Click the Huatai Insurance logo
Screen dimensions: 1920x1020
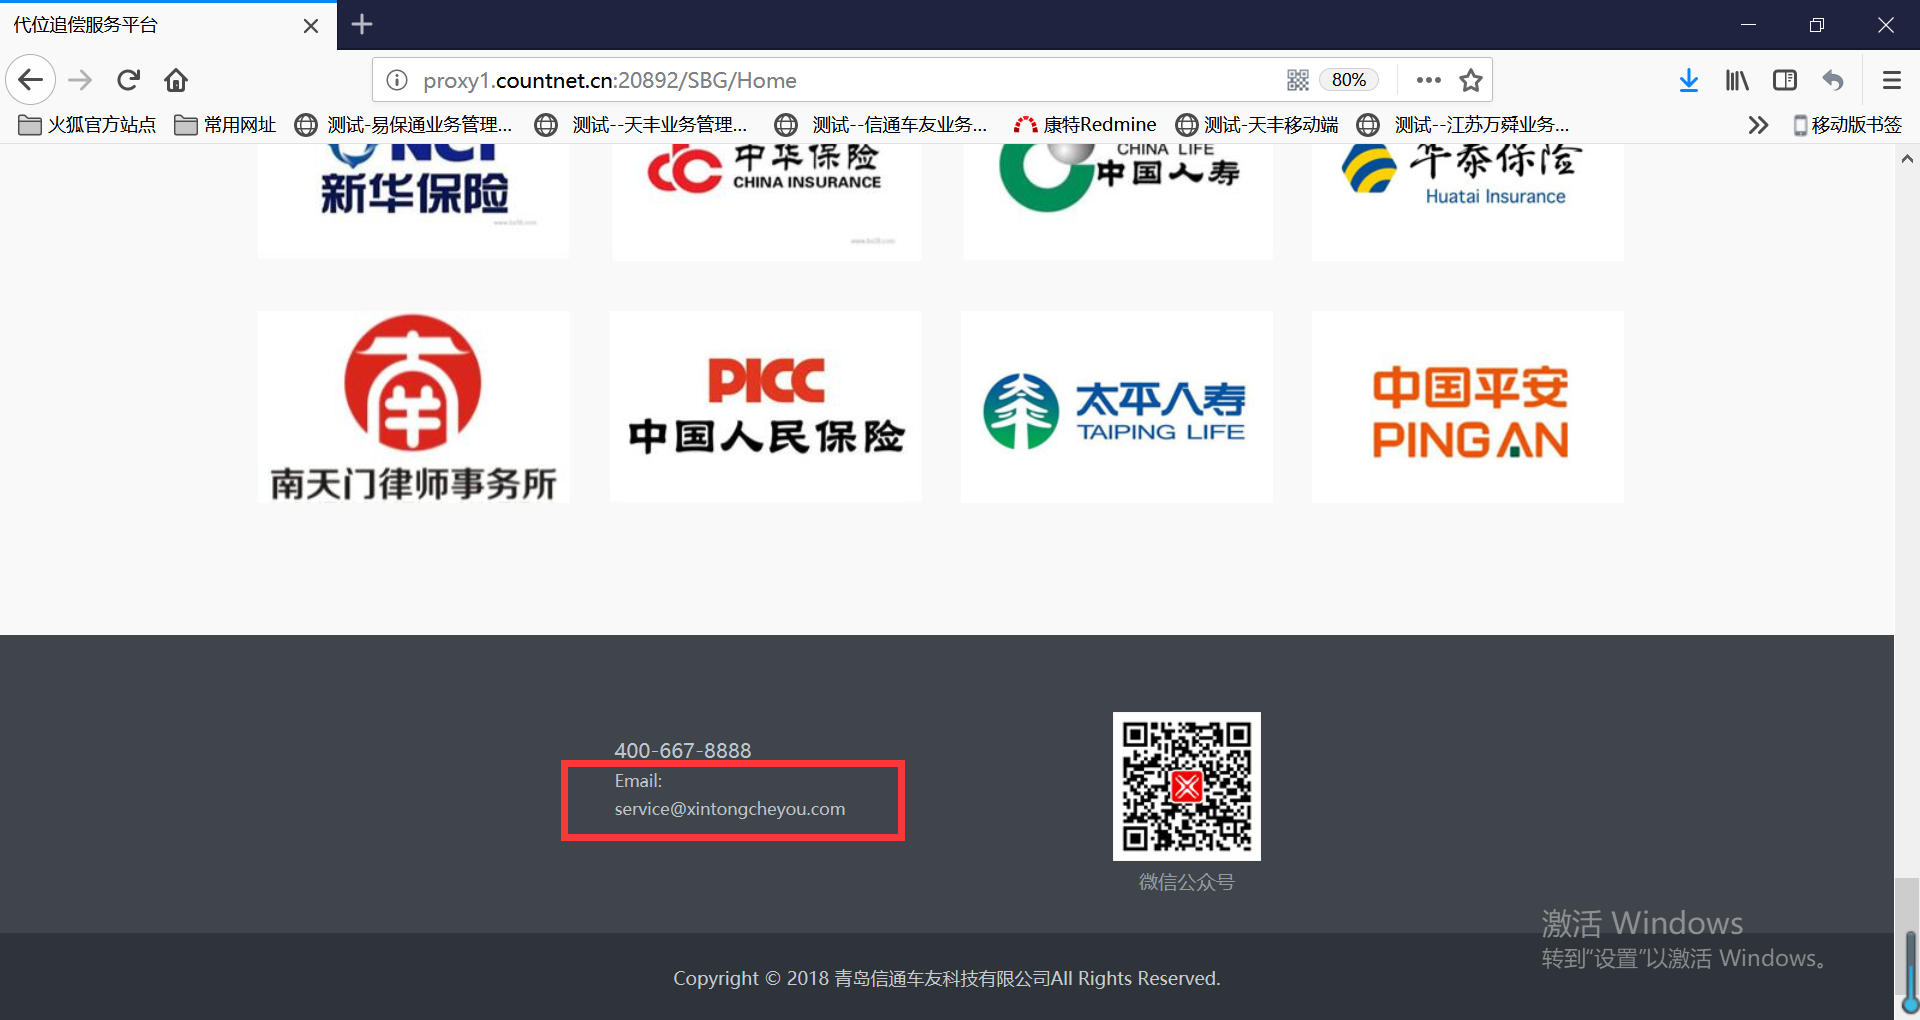click(1467, 201)
